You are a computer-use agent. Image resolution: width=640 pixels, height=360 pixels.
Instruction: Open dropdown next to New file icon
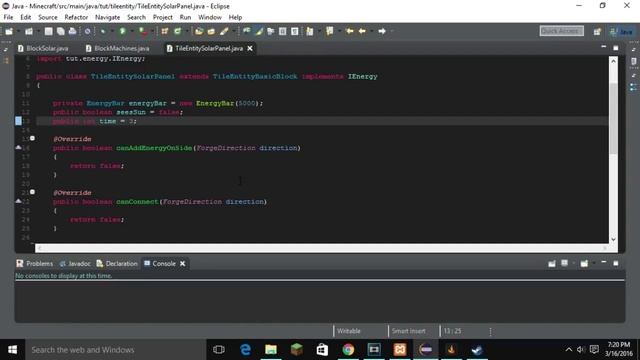pyautogui.click(x=18, y=31)
